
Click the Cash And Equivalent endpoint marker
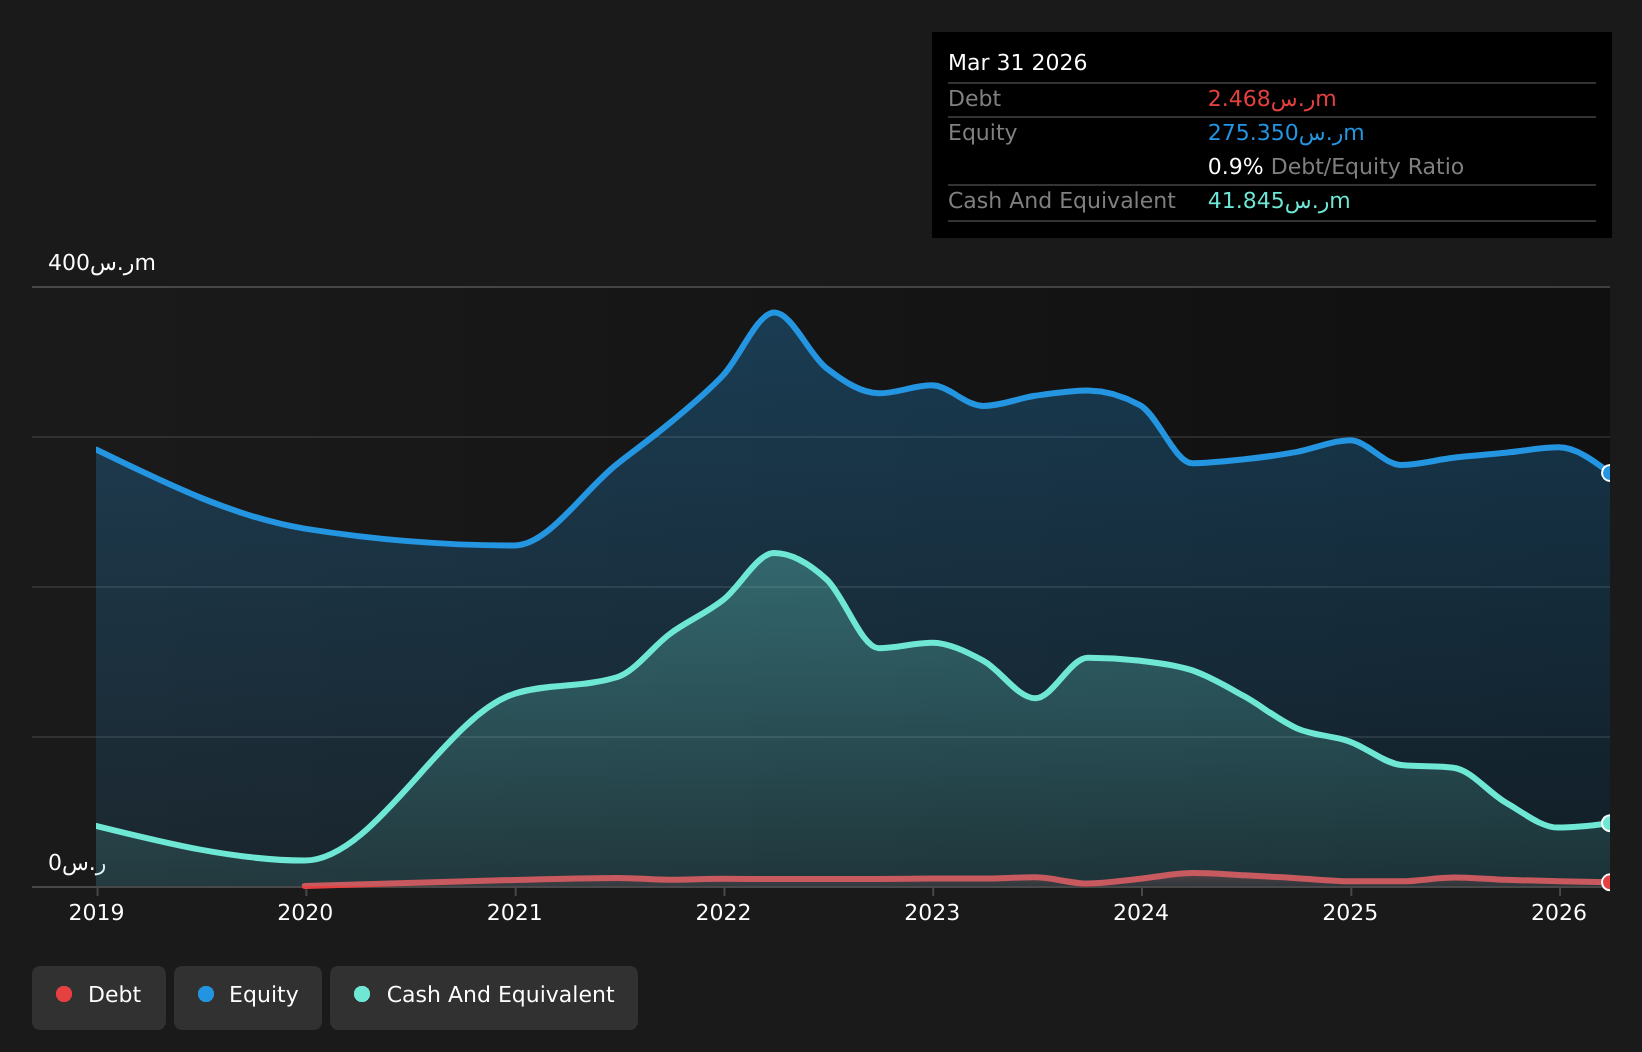tap(1608, 823)
